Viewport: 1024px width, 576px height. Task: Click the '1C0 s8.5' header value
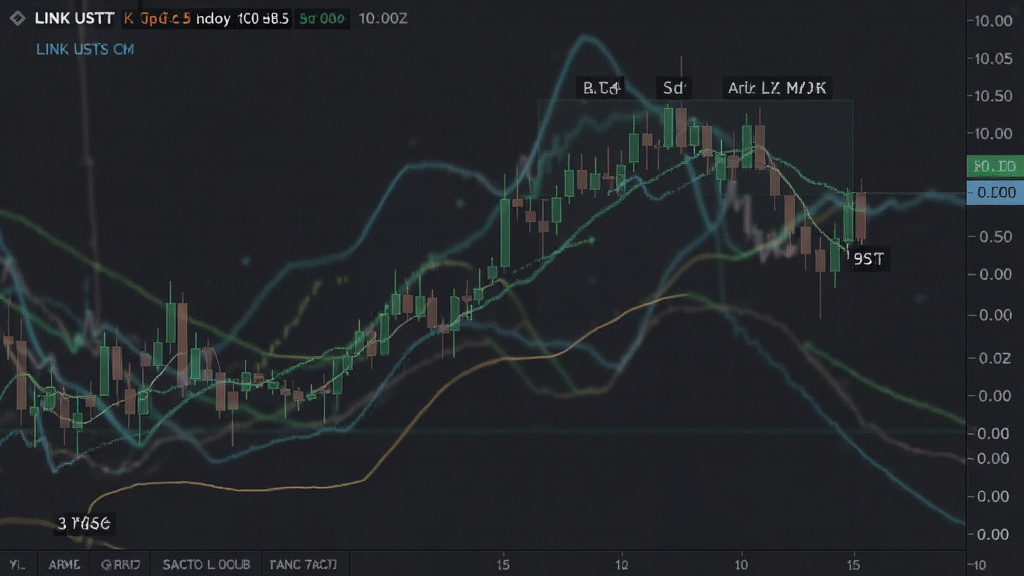point(263,18)
